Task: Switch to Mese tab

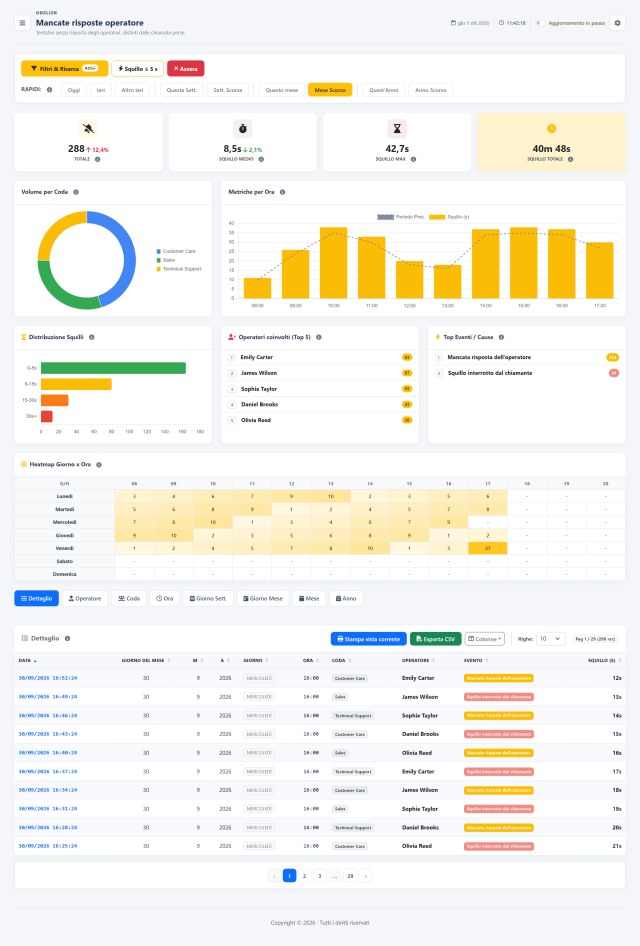Action: point(309,598)
